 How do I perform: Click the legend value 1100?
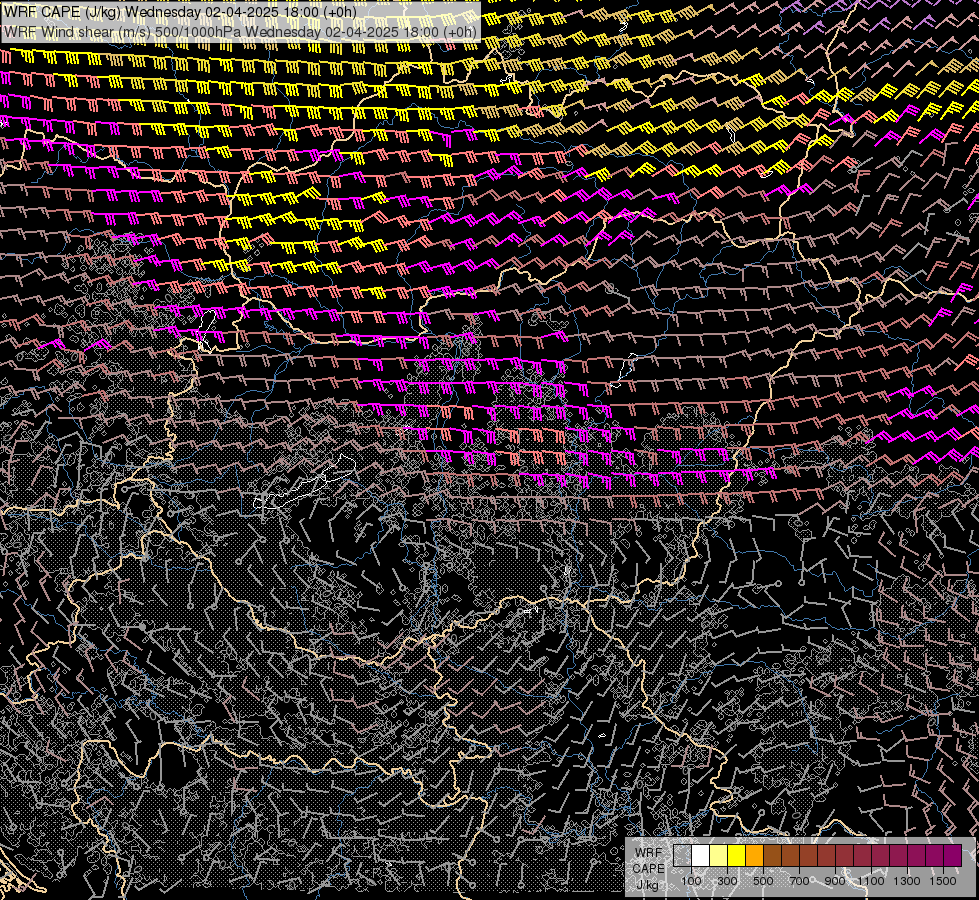871,881
